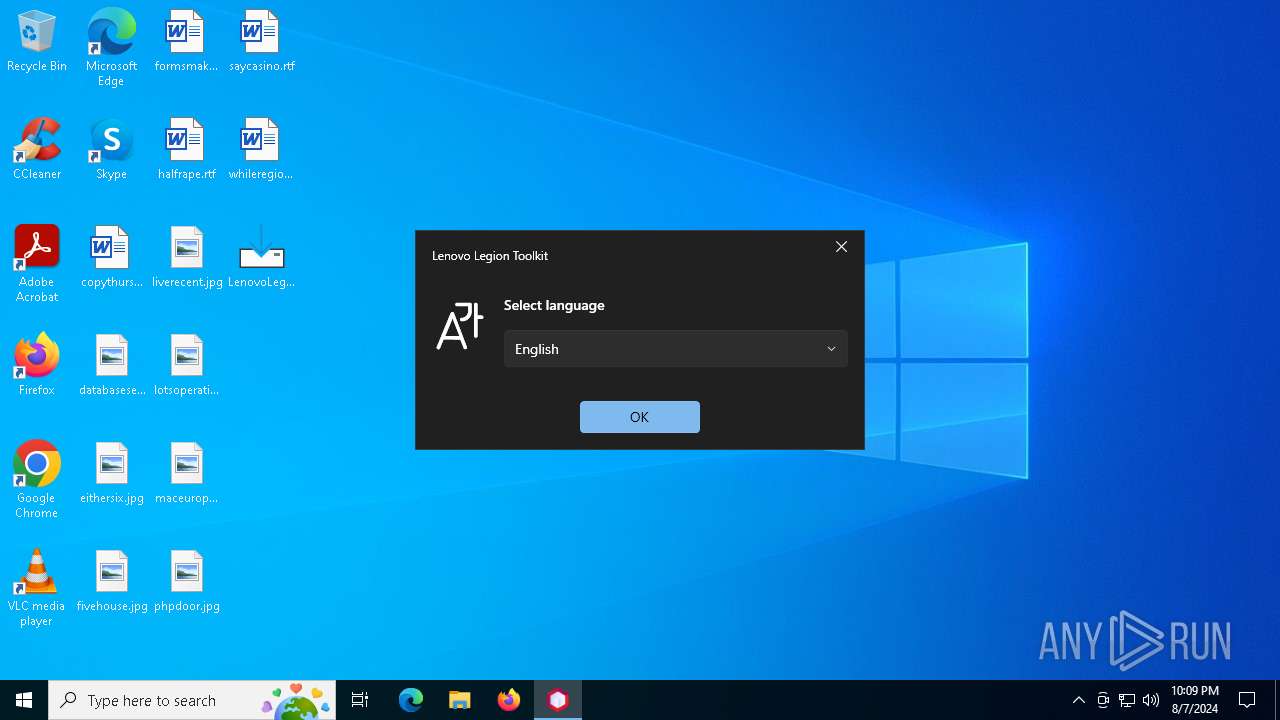Image resolution: width=1280 pixels, height=720 pixels.
Task: Open the network status tray icon
Action: (x=1127, y=700)
